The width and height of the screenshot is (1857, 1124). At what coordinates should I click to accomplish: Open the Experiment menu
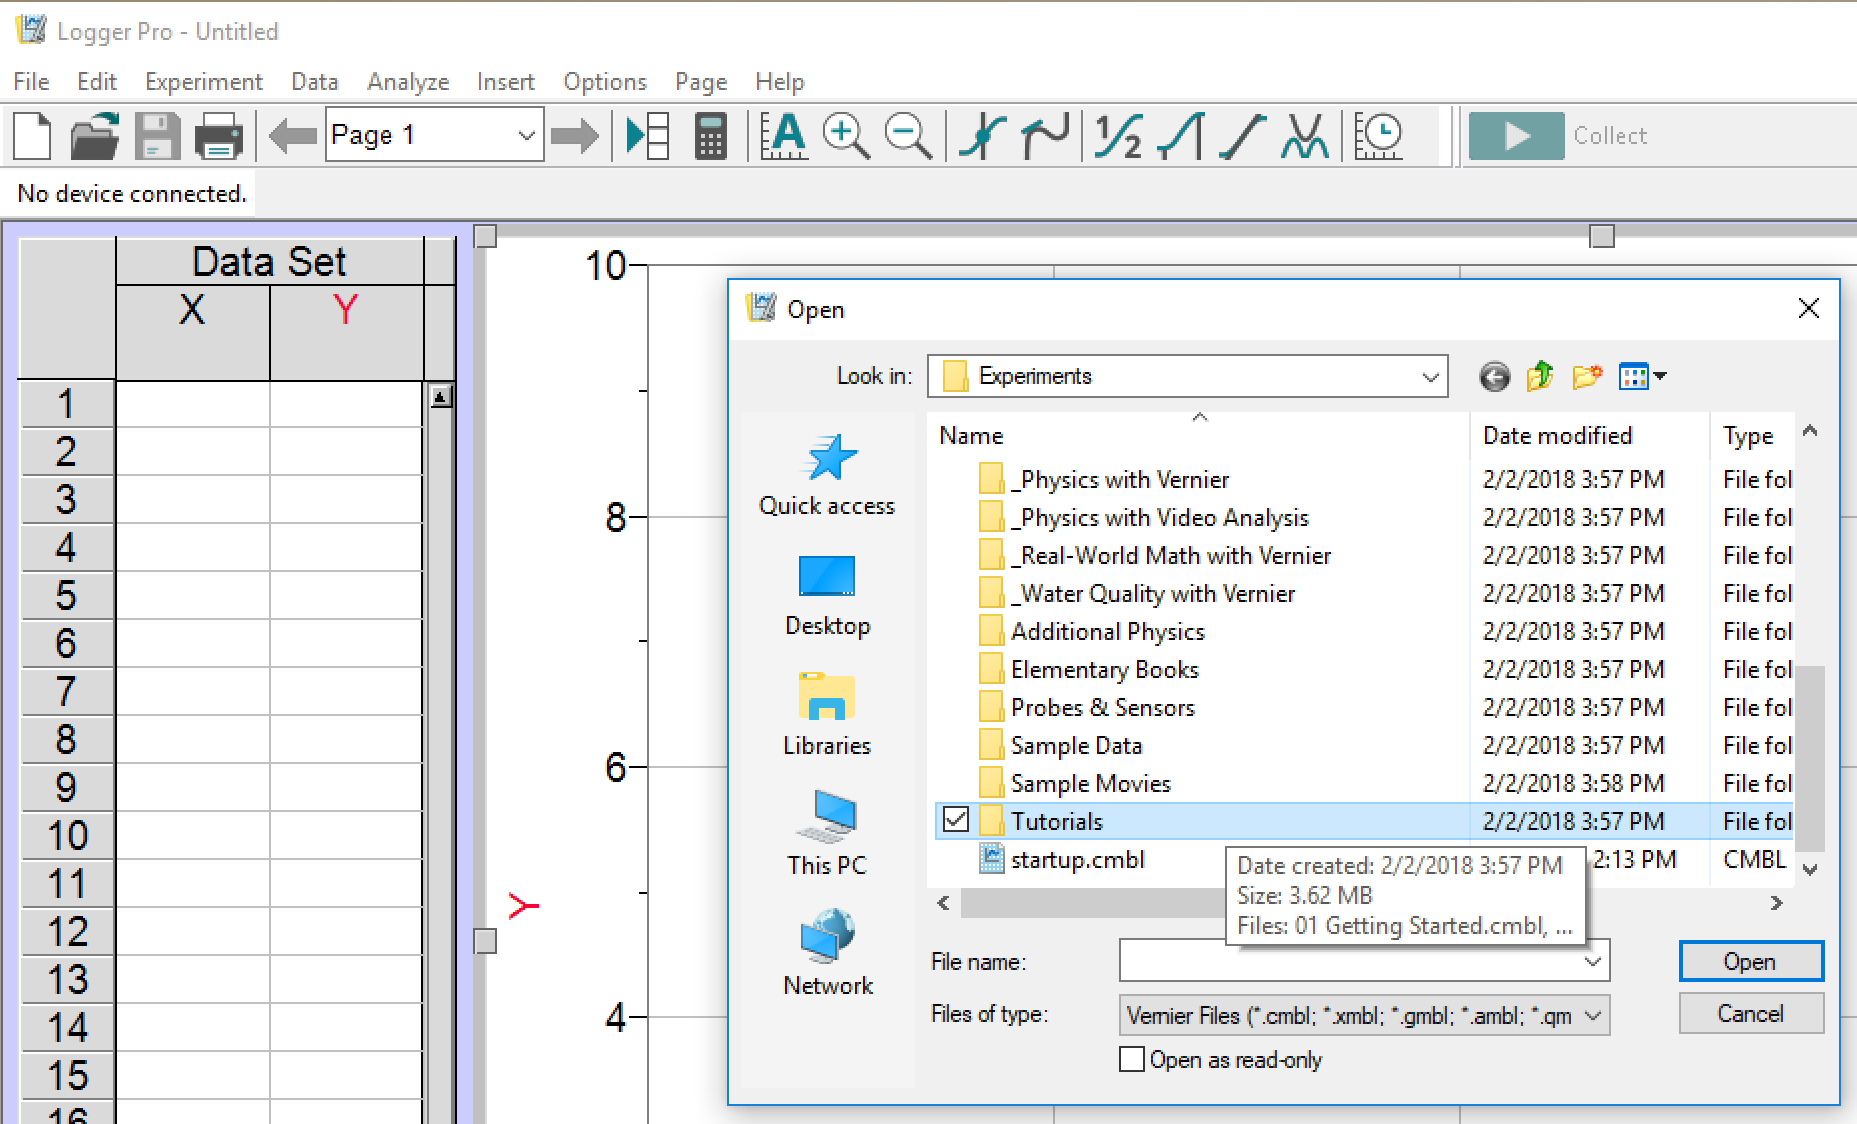(x=203, y=81)
